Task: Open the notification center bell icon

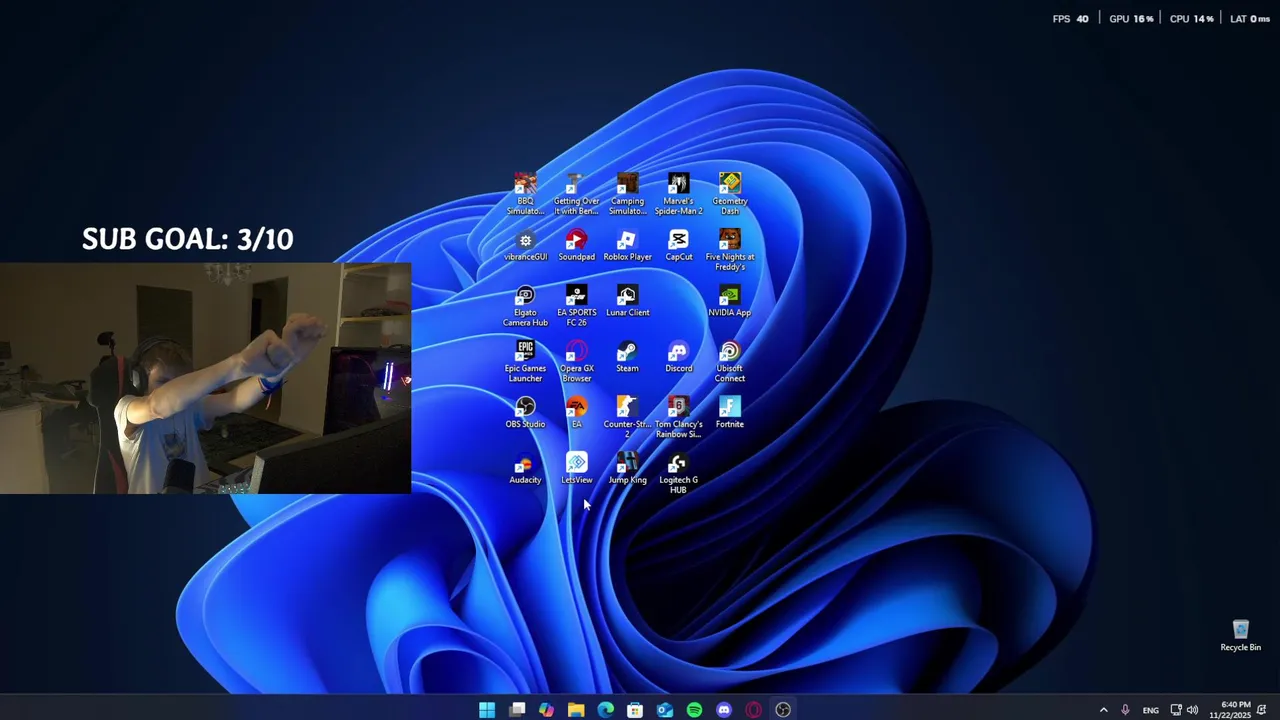Action: point(1262,710)
